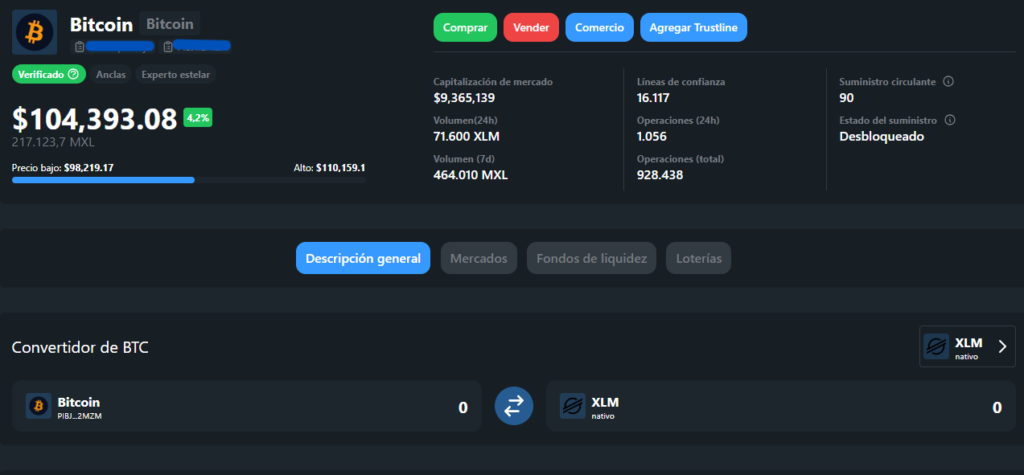This screenshot has height=475, width=1024.
Task: Click the $104,393.08 price value
Action: [95, 119]
